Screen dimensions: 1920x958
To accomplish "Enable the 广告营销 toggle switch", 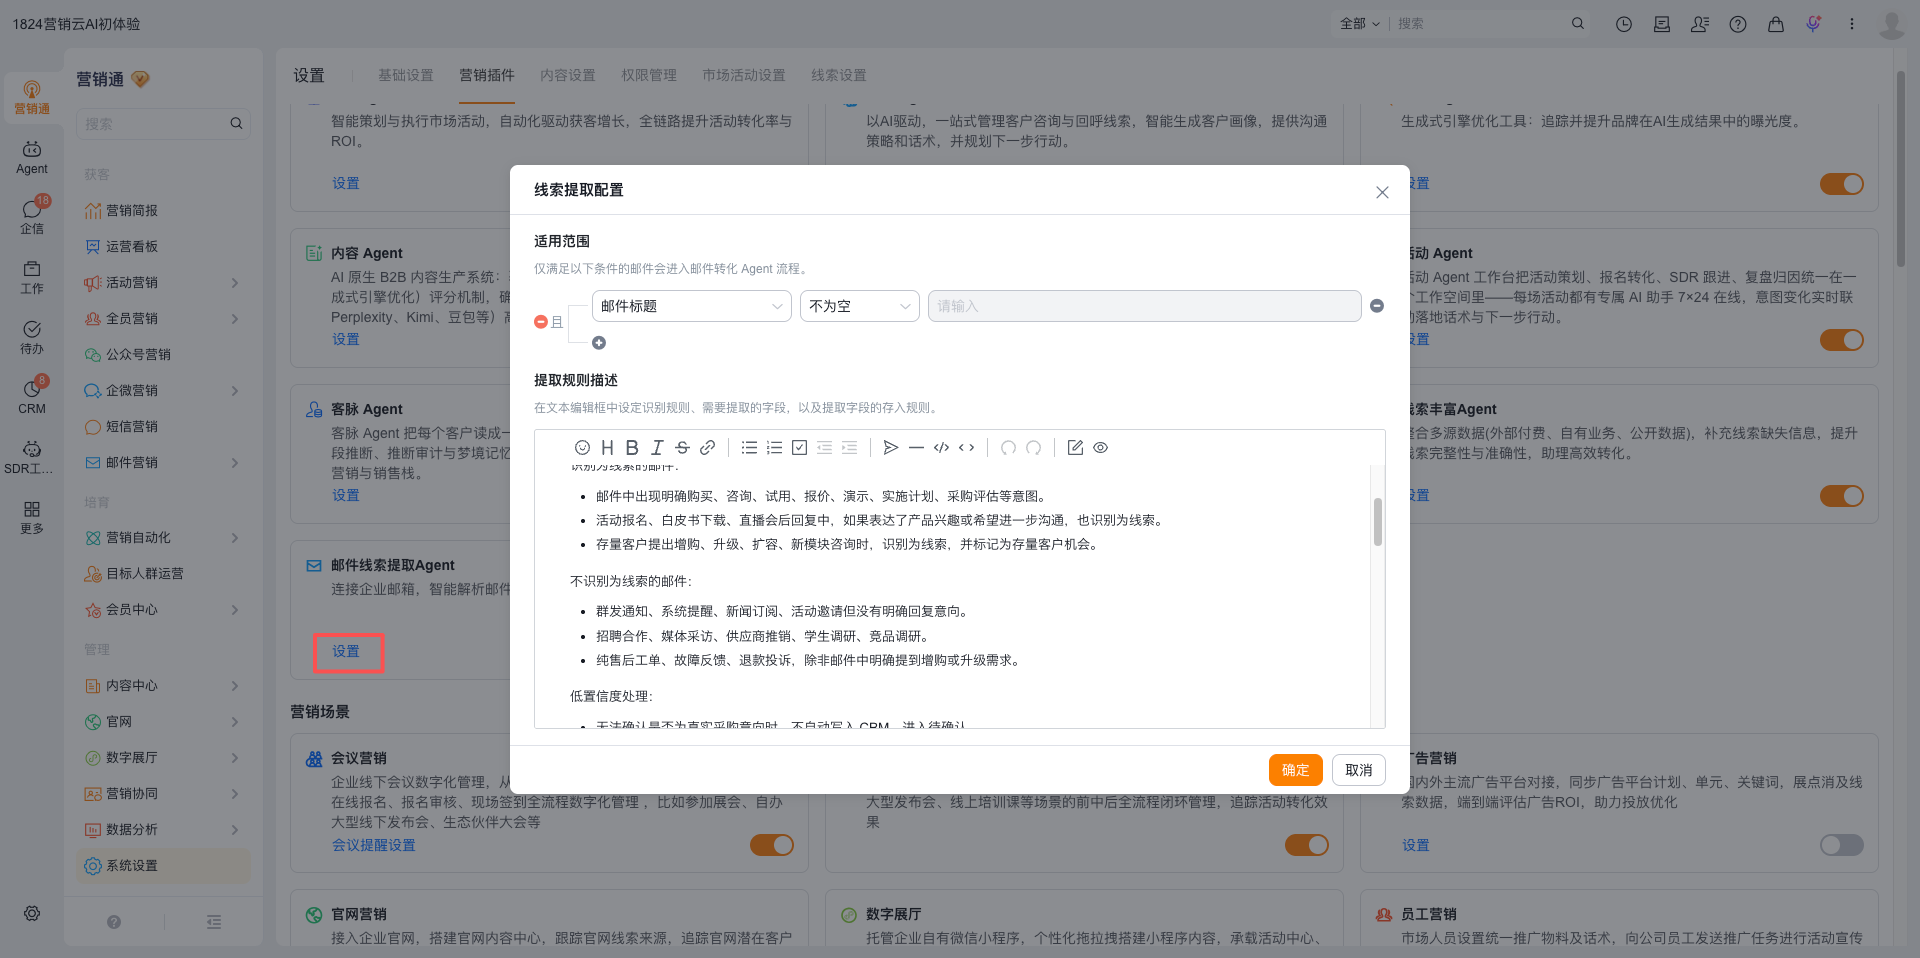I will 1842,845.
